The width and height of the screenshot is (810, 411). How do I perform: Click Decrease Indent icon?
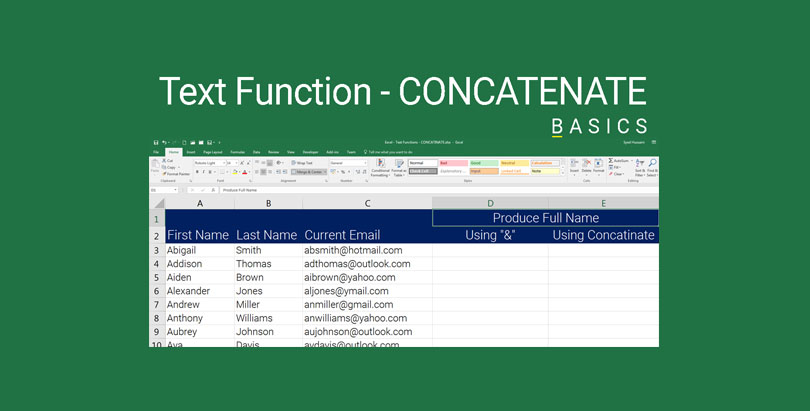[278, 172]
